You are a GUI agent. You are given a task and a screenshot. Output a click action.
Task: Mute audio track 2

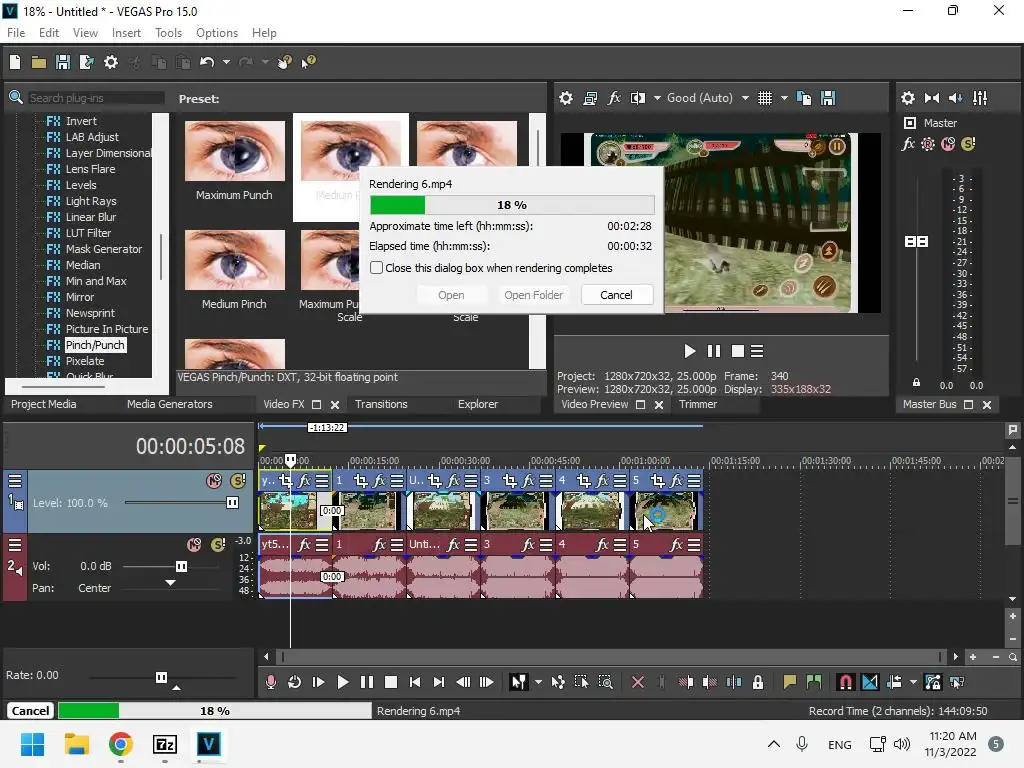point(194,545)
